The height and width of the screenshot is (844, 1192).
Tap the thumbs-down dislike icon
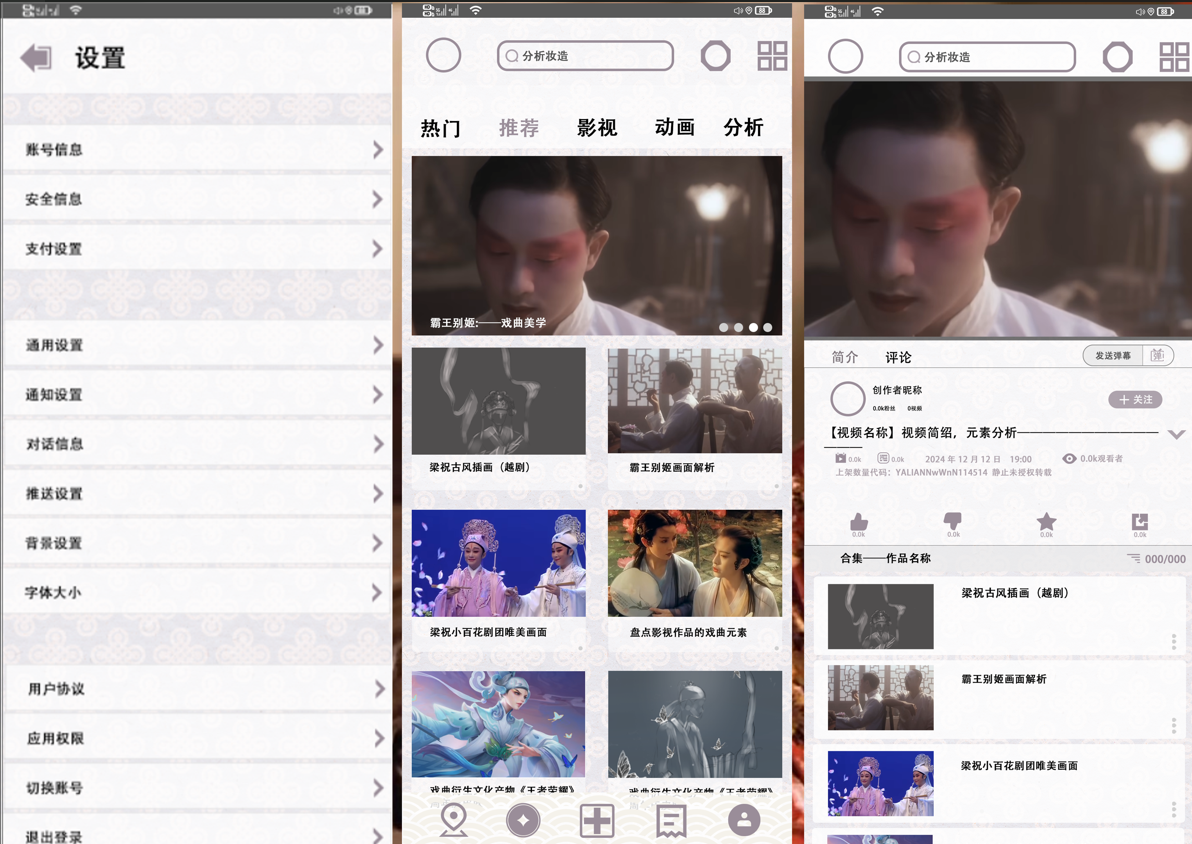click(953, 521)
